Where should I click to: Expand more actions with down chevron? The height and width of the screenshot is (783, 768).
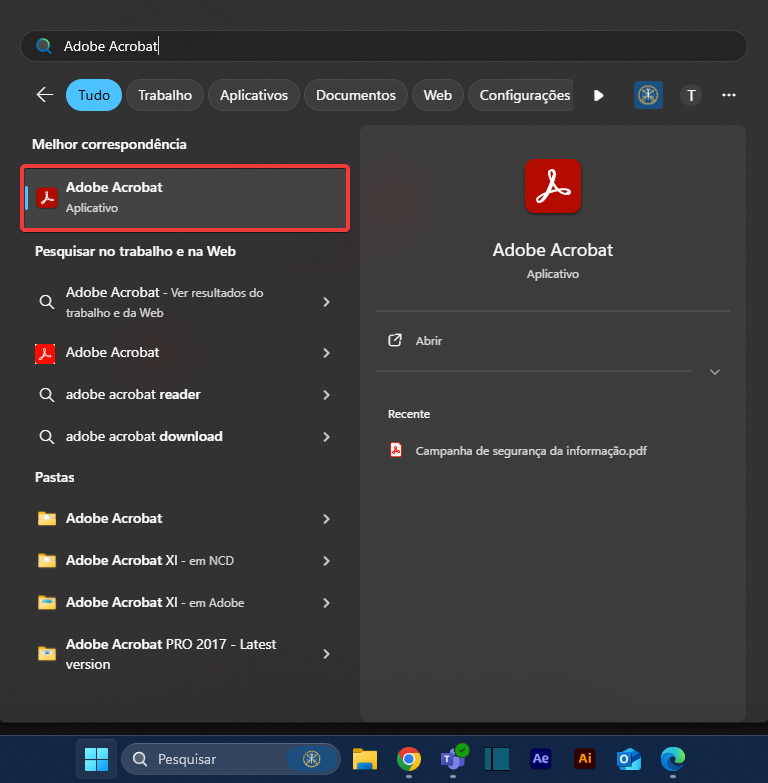(715, 372)
